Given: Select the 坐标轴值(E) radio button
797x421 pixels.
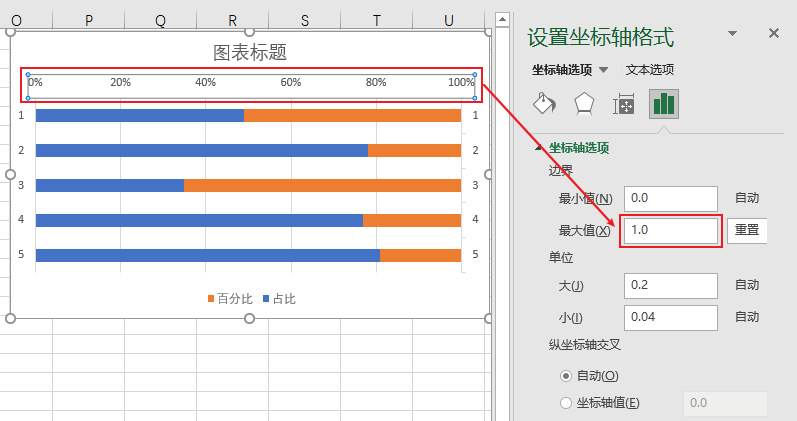Looking at the screenshot, I should (x=566, y=403).
